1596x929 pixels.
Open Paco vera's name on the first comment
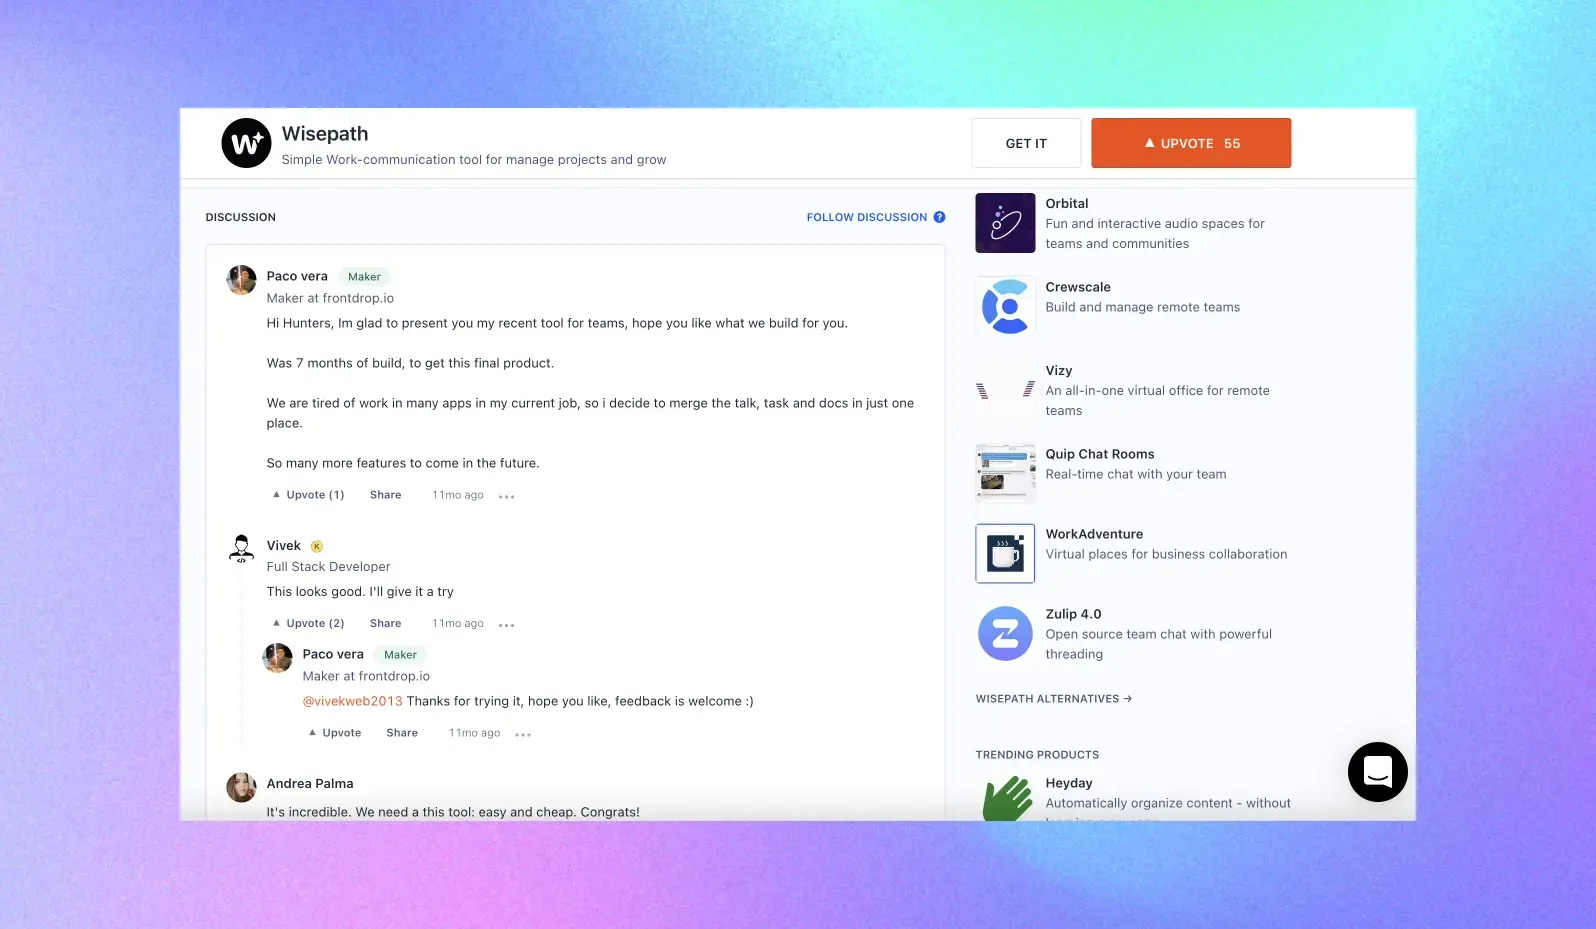tap(297, 276)
